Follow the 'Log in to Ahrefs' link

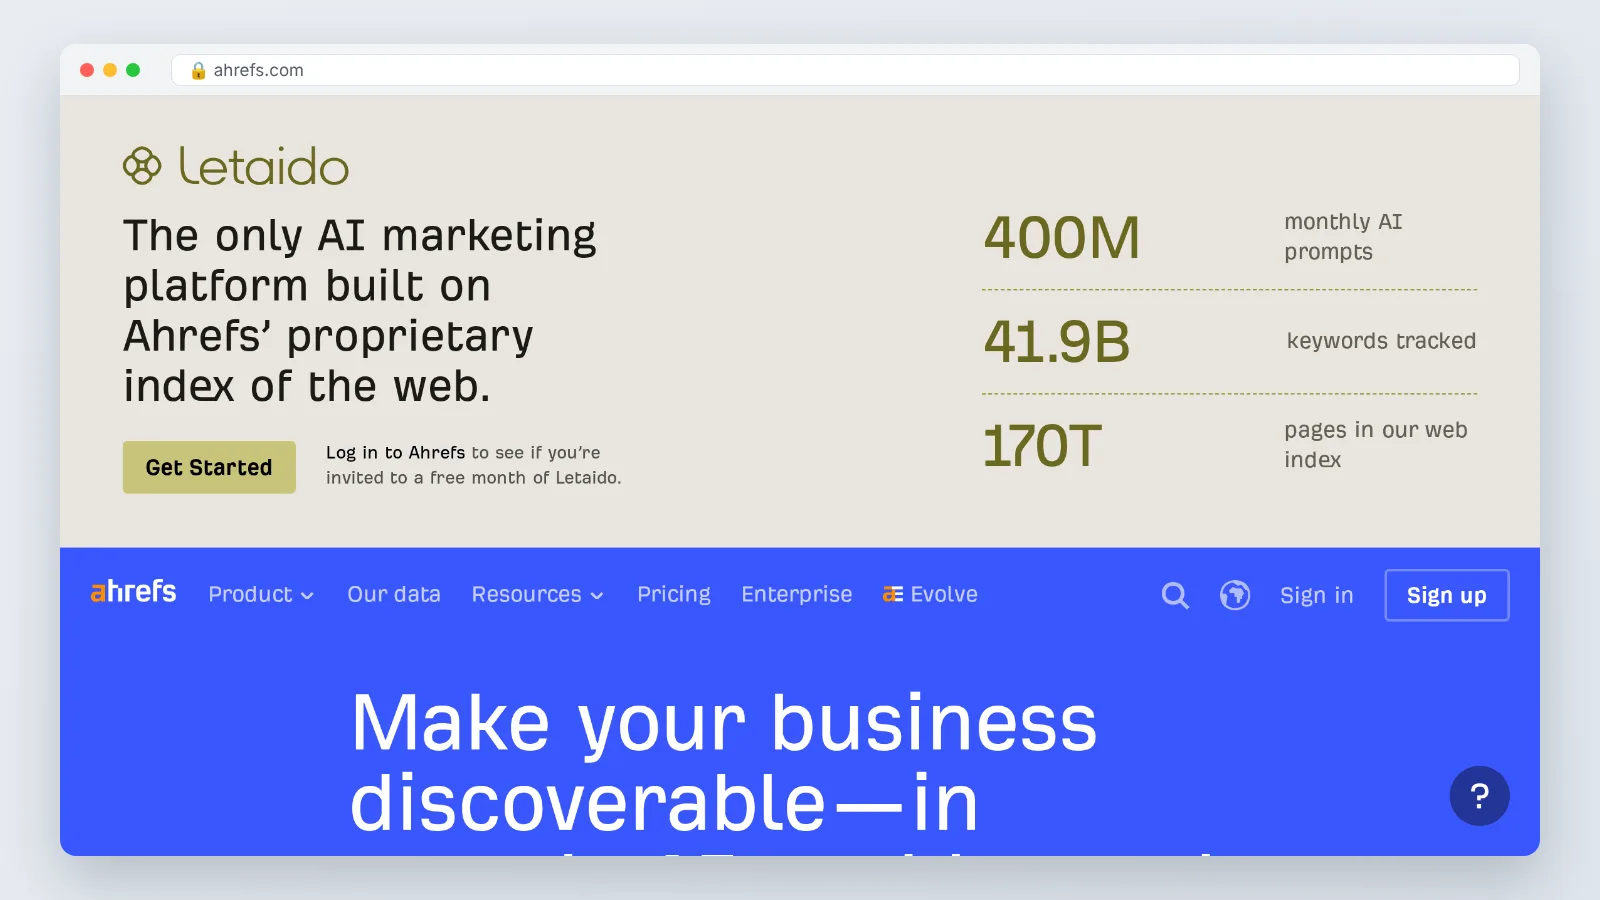pos(396,453)
